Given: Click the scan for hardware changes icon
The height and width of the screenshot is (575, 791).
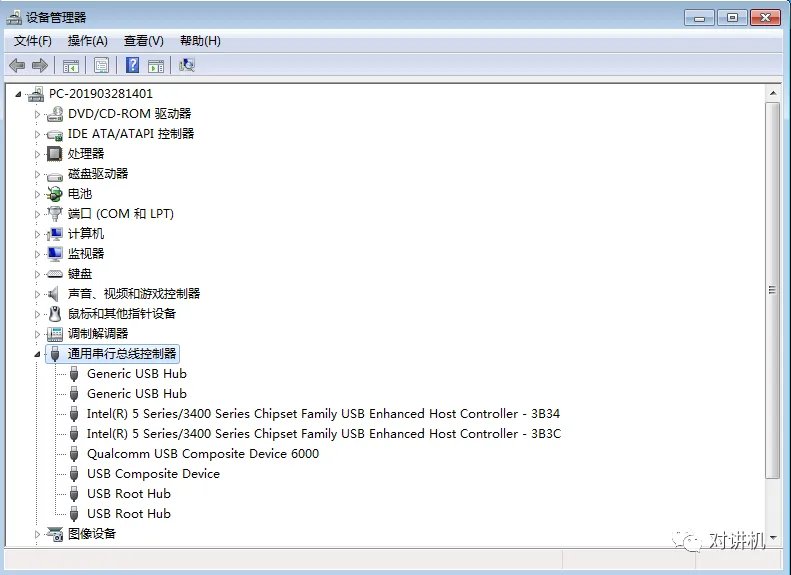Looking at the screenshot, I should [186, 65].
